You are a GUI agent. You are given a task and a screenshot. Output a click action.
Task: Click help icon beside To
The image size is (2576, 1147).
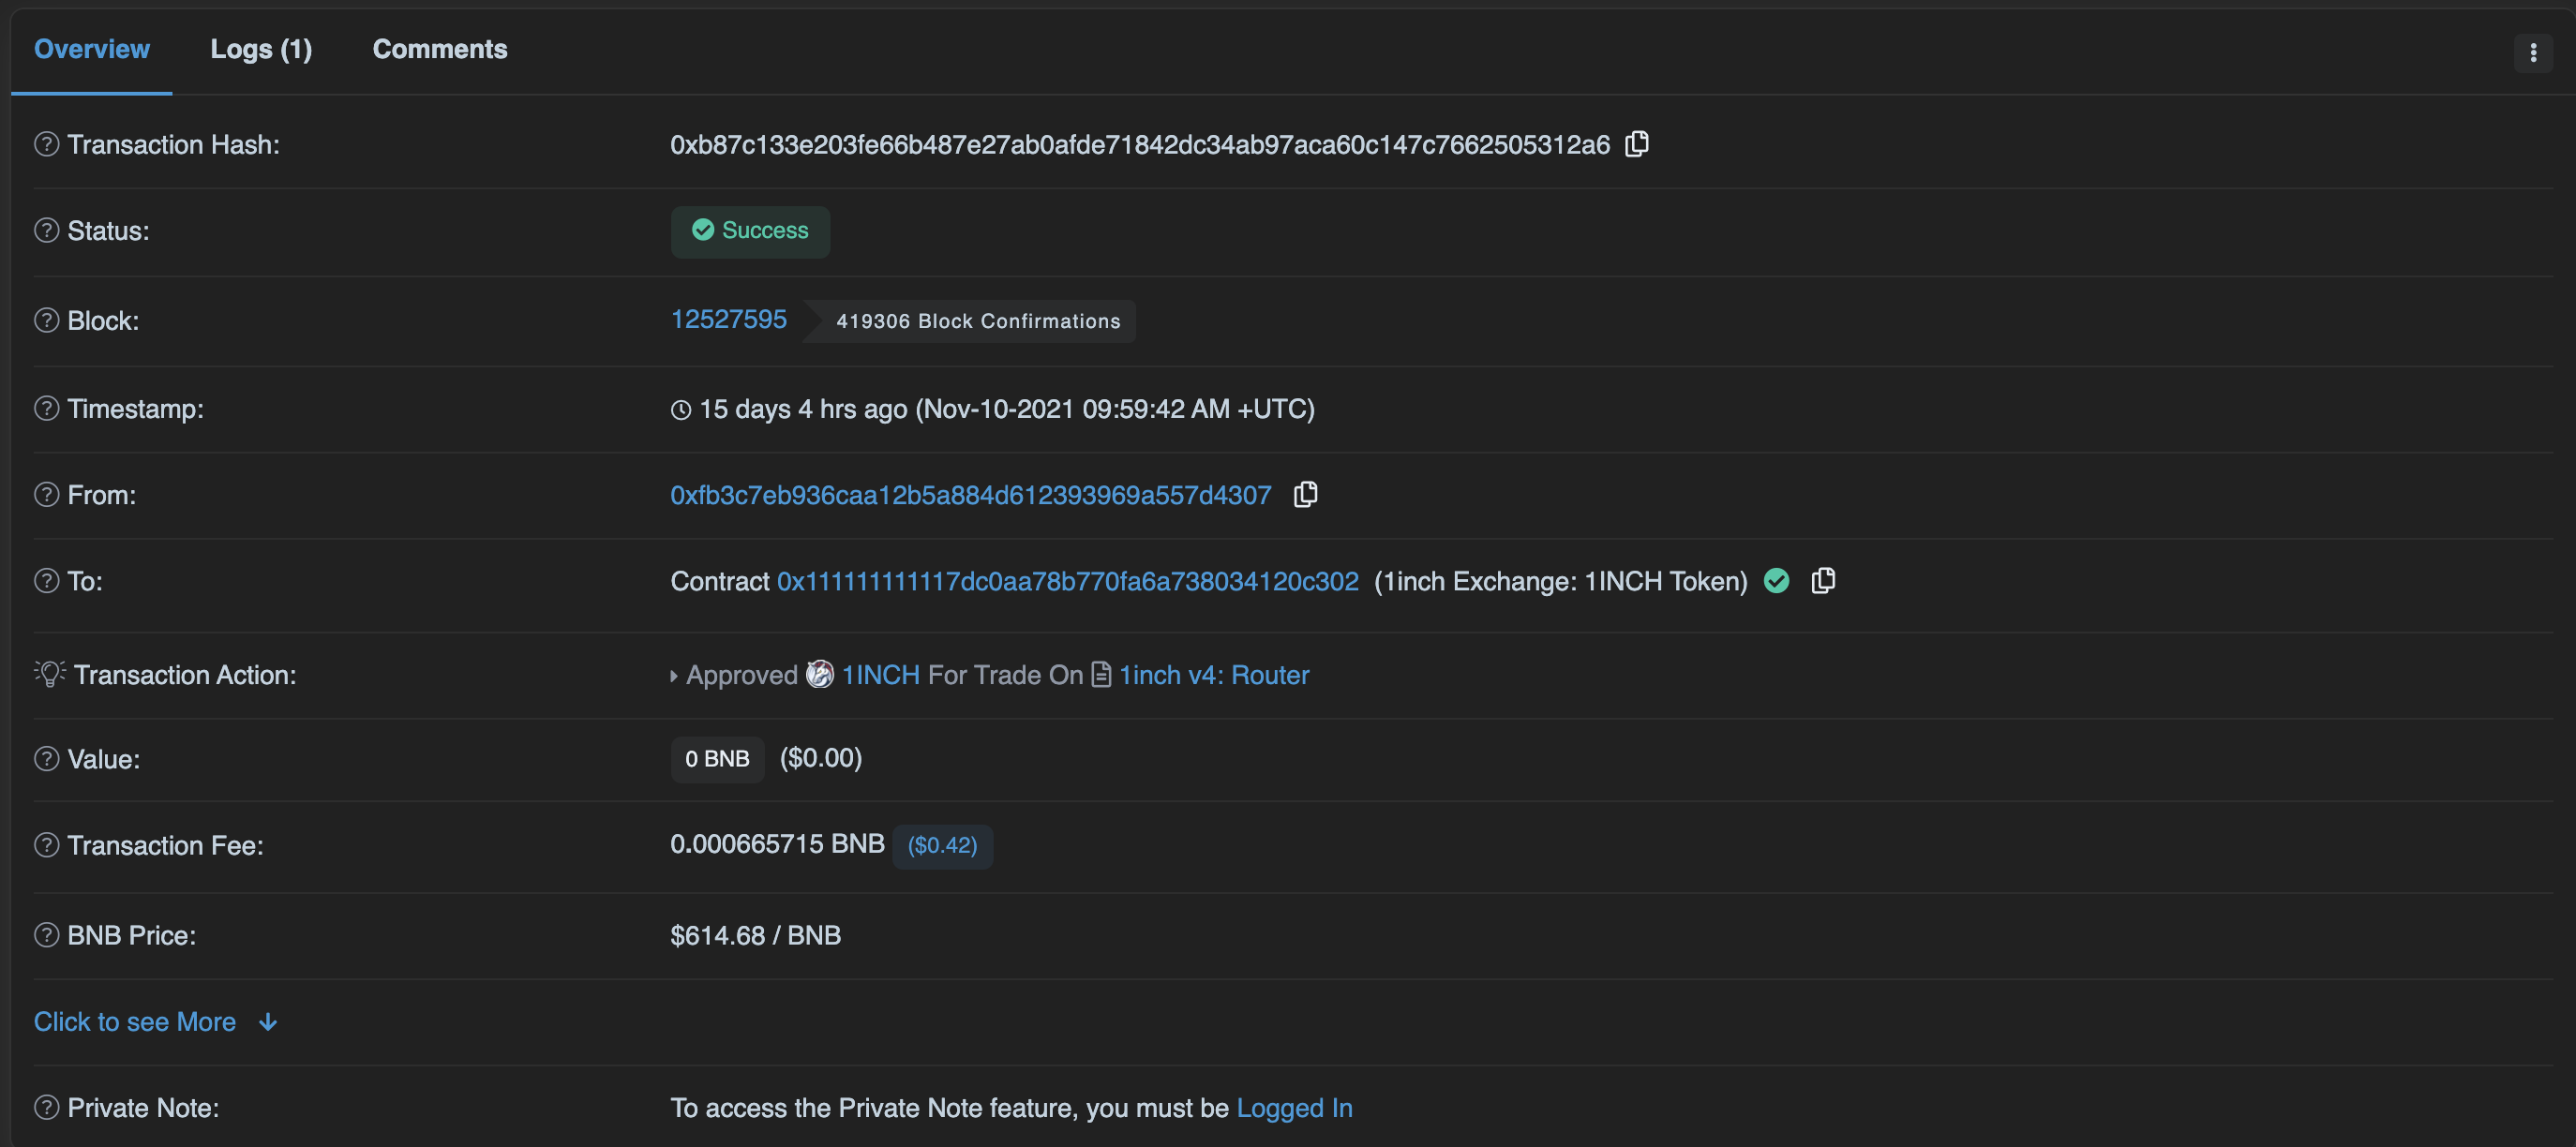pyautogui.click(x=47, y=580)
